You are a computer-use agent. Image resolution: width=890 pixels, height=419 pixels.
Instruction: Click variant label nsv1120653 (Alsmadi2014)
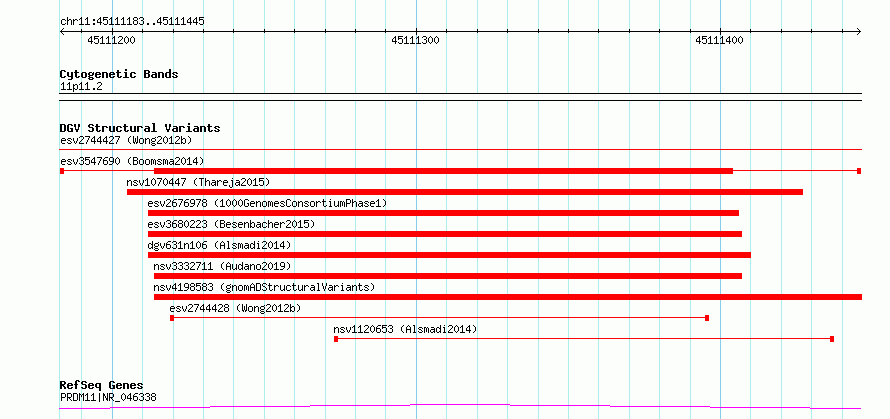(x=405, y=329)
